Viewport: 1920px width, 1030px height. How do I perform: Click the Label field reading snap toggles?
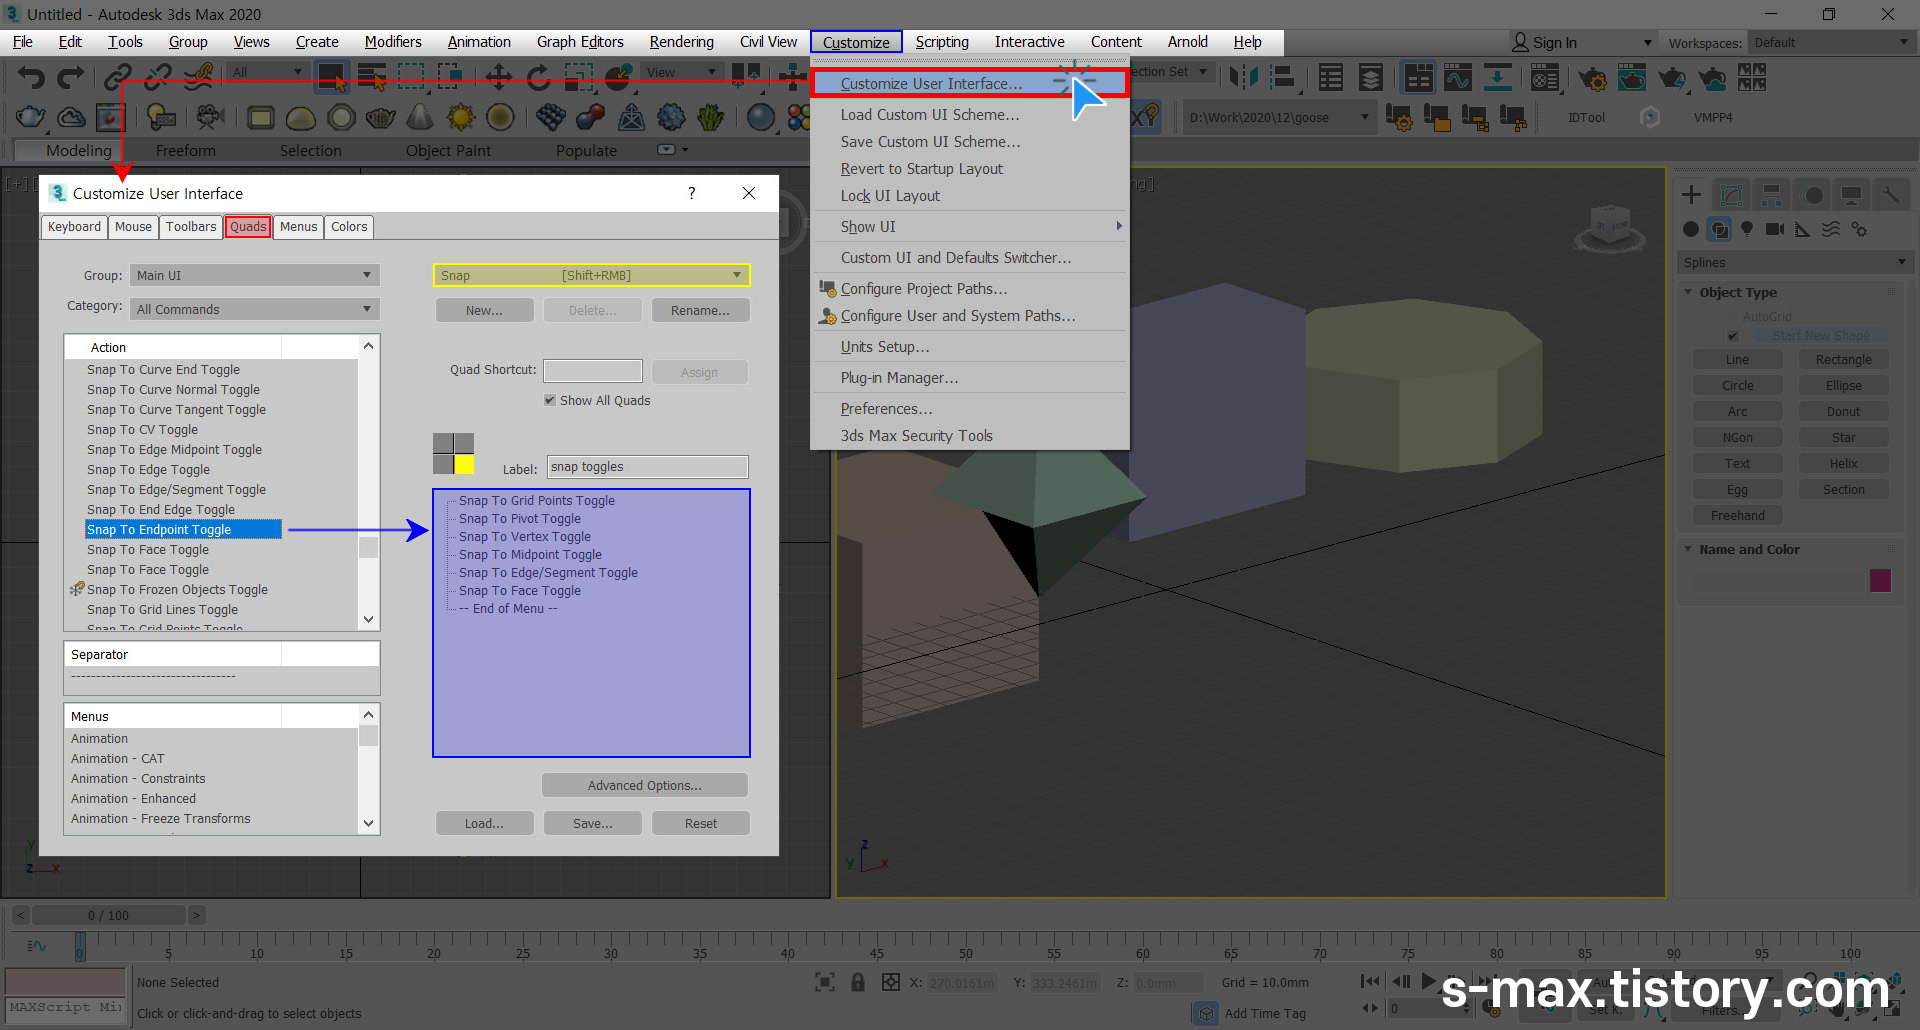tap(648, 467)
